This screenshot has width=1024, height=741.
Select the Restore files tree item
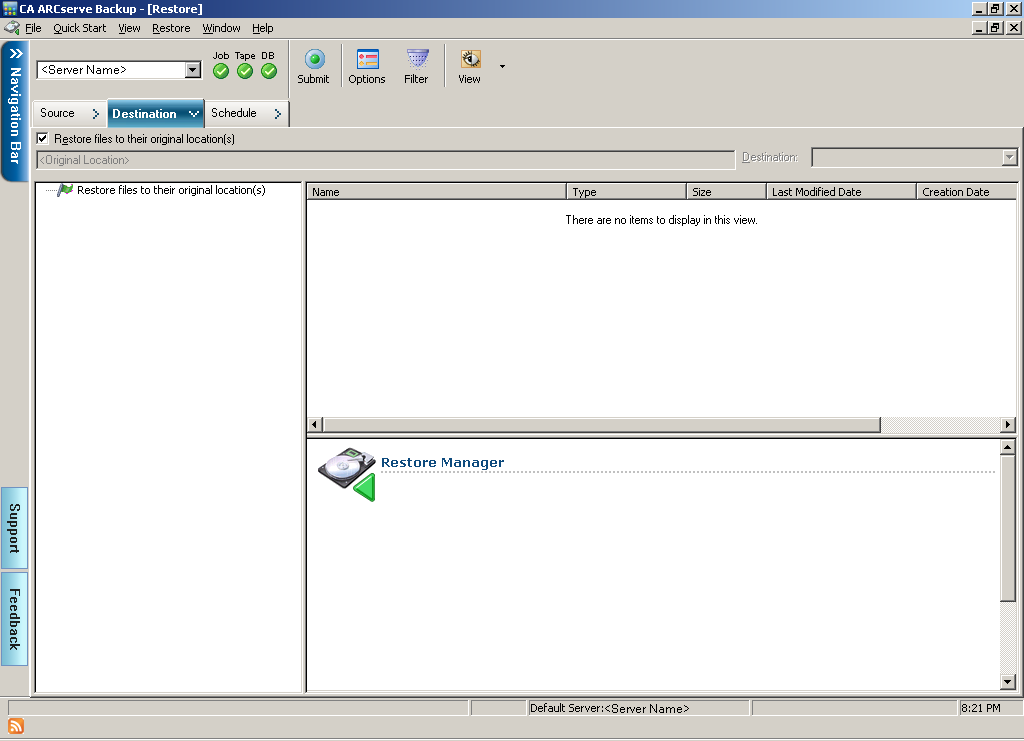(x=170, y=190)
